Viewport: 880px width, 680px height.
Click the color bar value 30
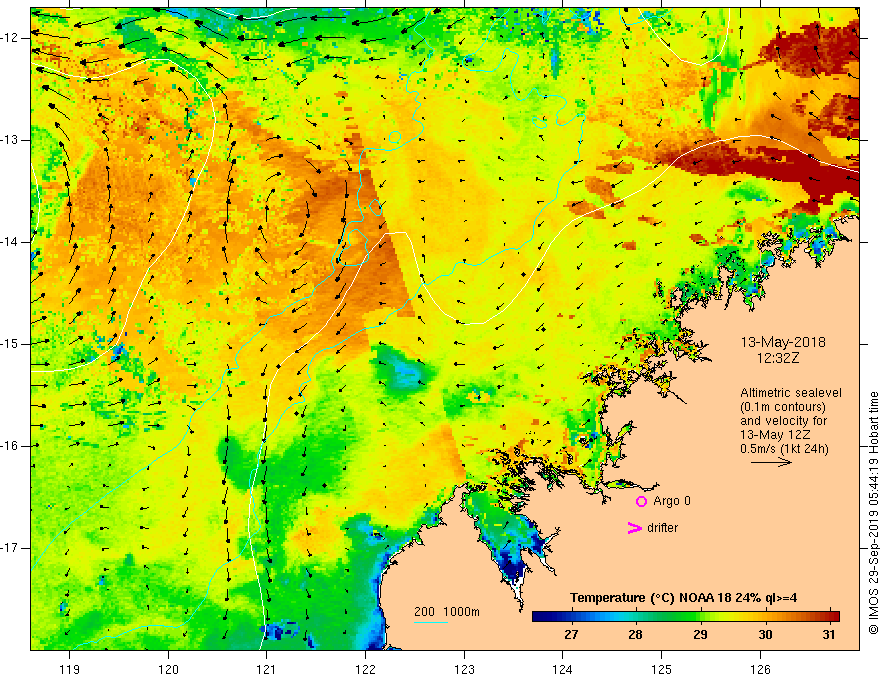click(765, 635)
